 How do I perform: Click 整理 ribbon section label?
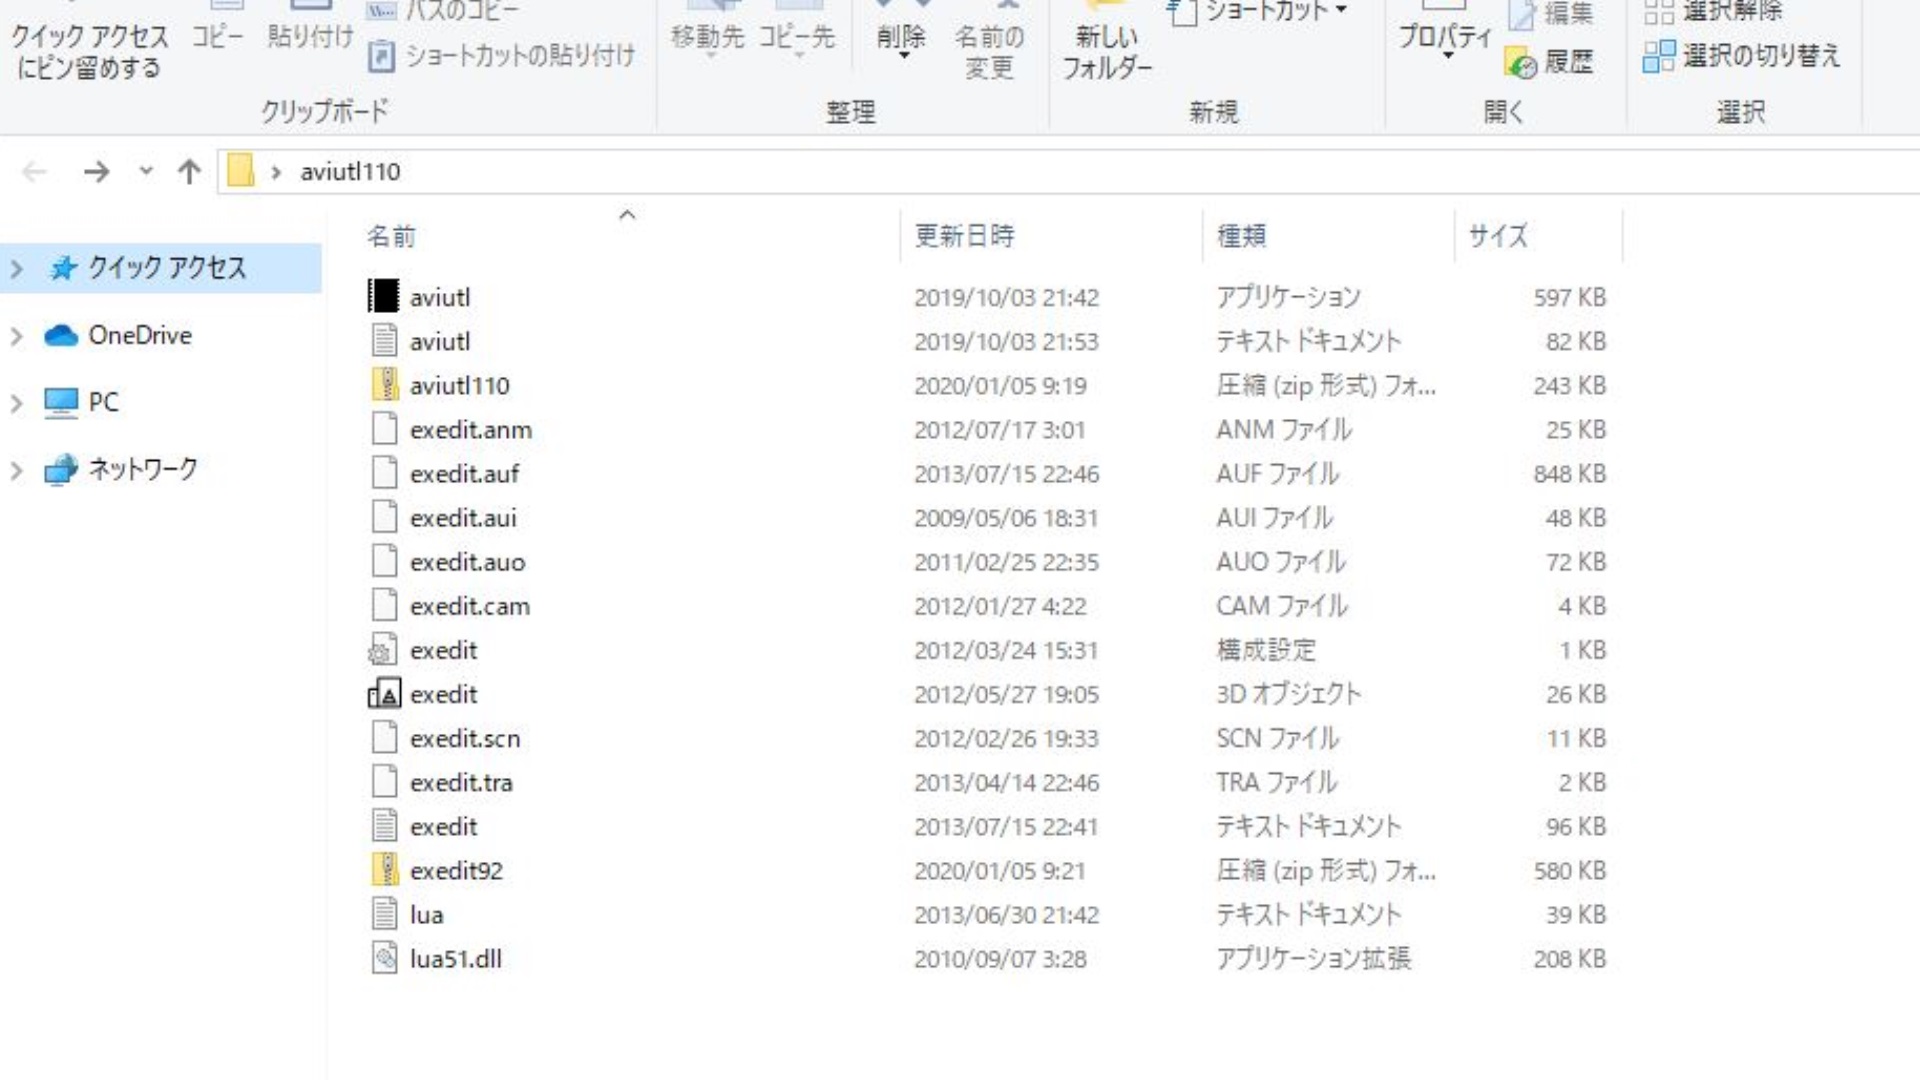[x=849, y=112]
